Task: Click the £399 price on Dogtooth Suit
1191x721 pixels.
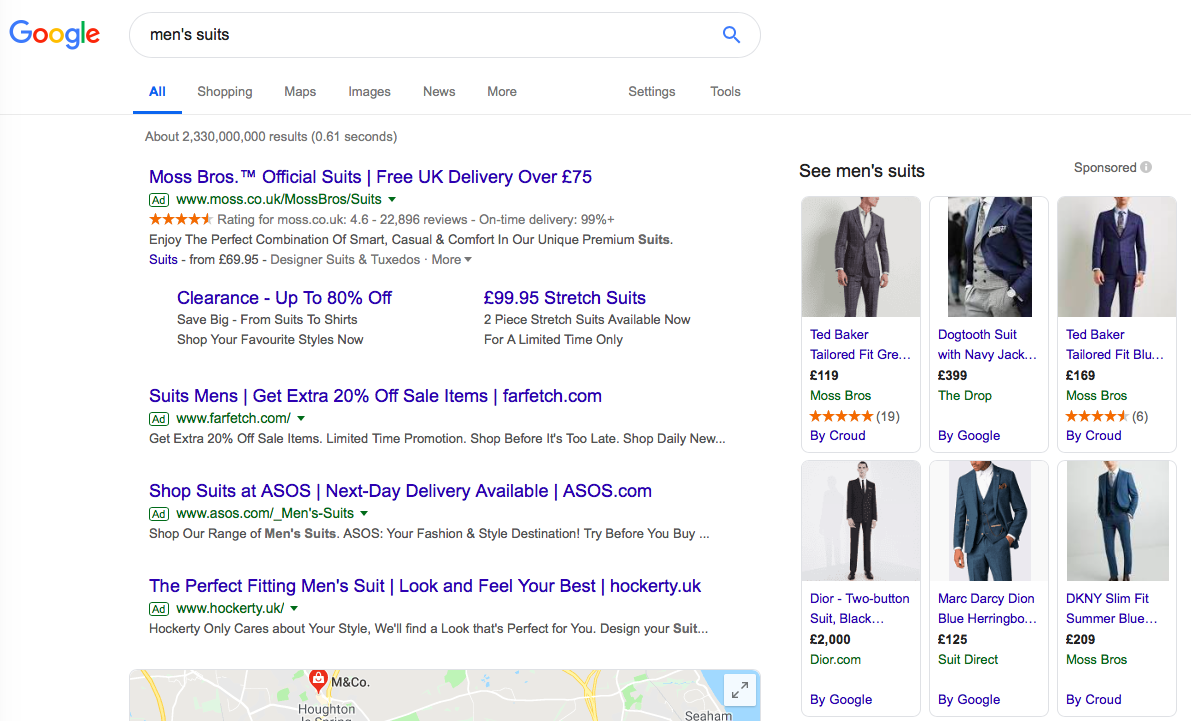Action: click(x=952, y=375)
